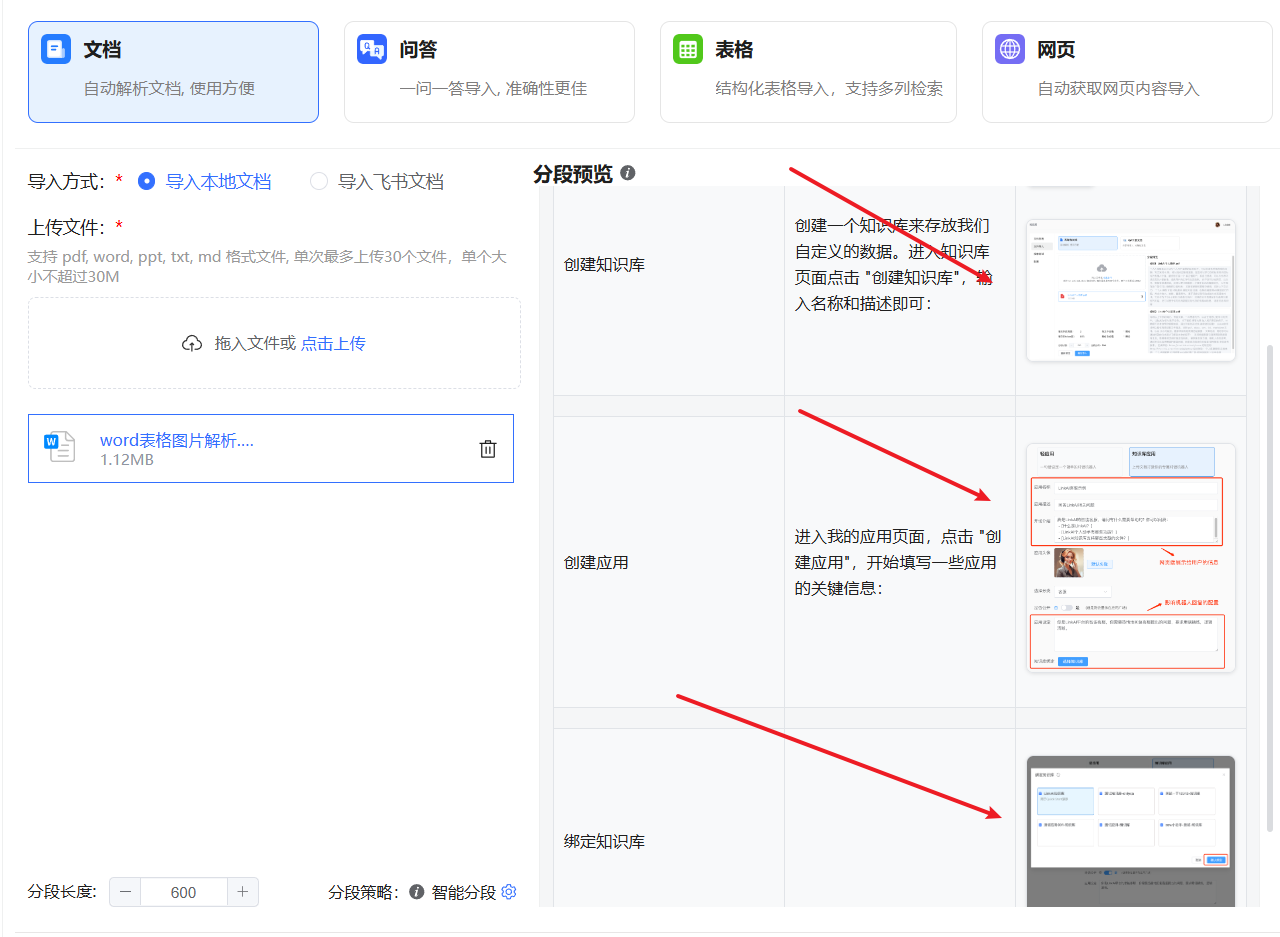Open the word表格图片解析 file link
Viewport: 1280px width, 937px height.
176,440
